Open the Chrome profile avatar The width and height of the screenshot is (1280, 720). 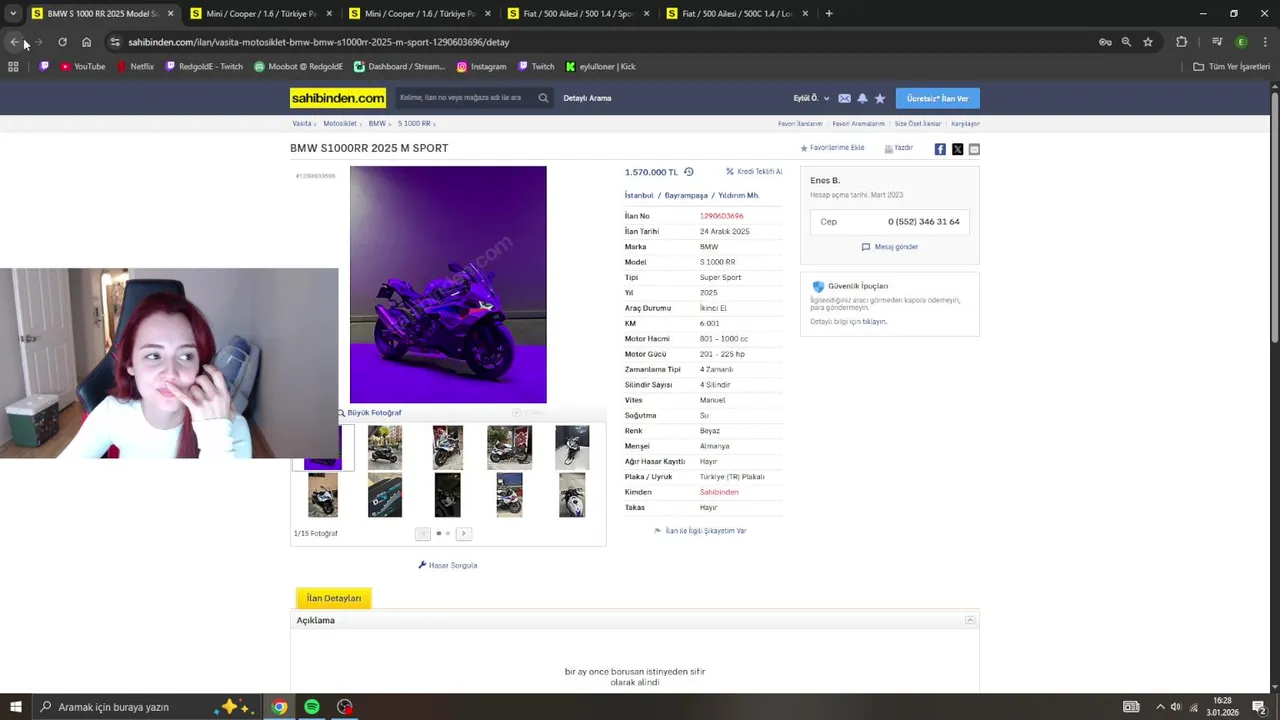click(x=1241, y=42)
